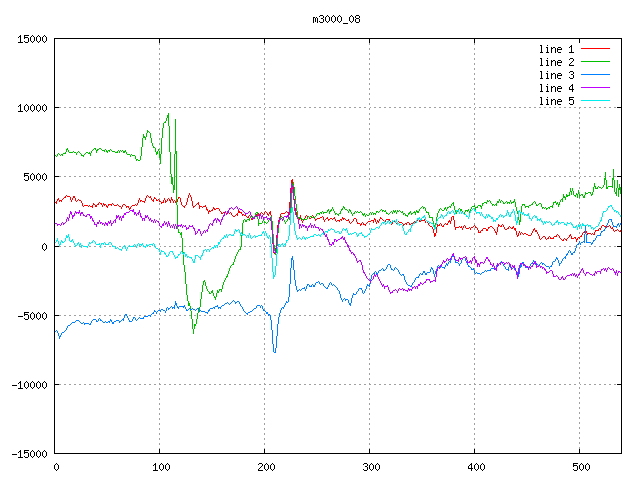Click the 500 label on the x-axis
The width and height of the screenshot is (640, 480).
pos(580,466)
